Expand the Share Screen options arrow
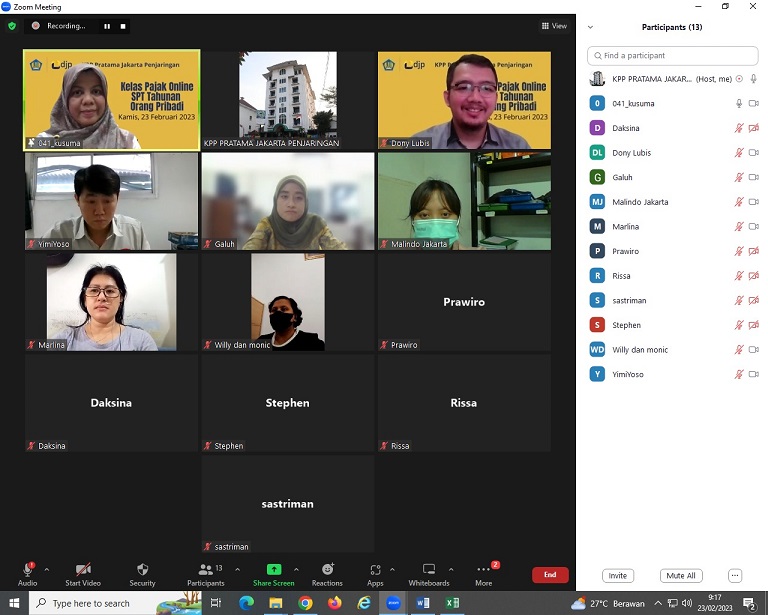Viewport: 768px width, 615px height. click(296, 569)
